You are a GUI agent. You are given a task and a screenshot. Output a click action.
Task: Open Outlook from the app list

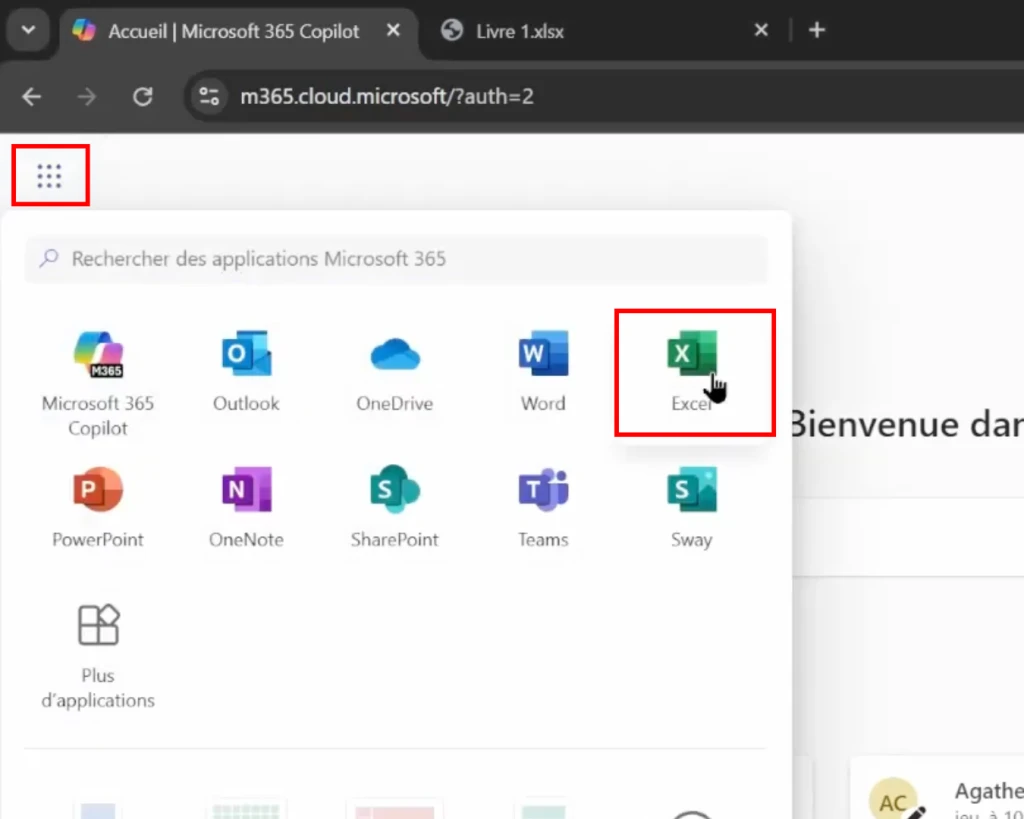[x=246, y=372]
